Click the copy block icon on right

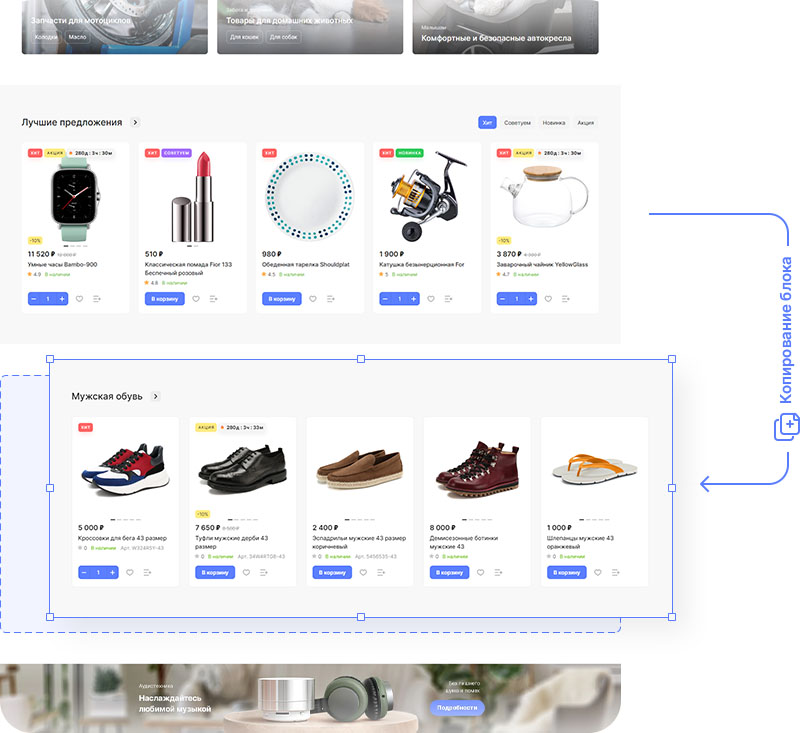pyautogui.click(x=786, y=427)
